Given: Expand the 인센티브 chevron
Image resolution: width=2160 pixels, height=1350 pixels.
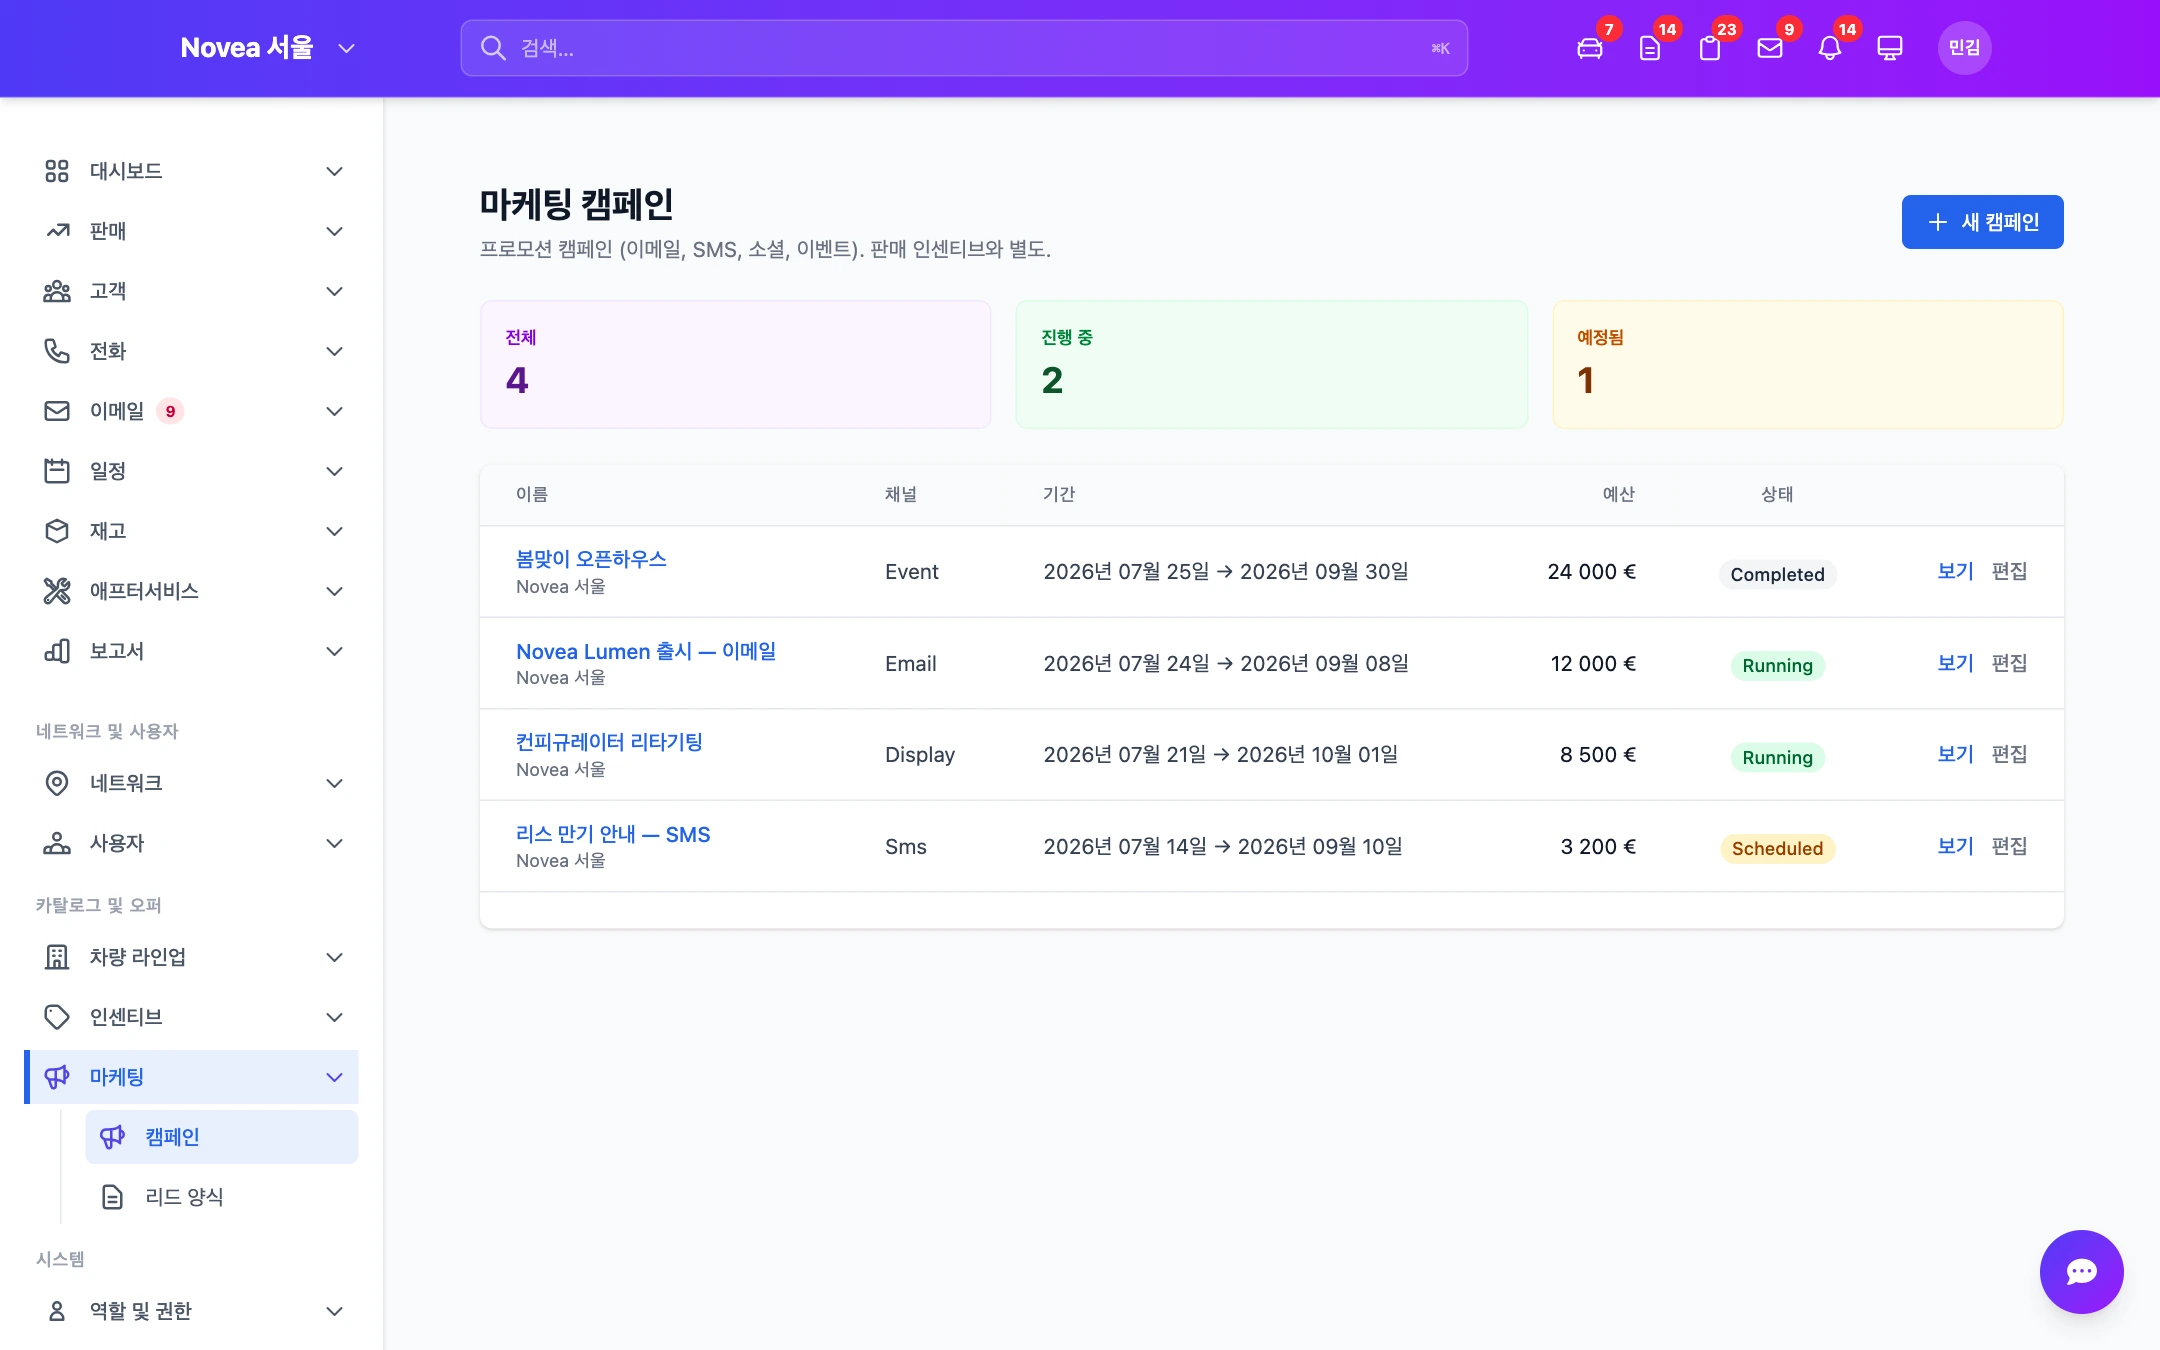Looking at the screenshot, I should [335, 1017].
